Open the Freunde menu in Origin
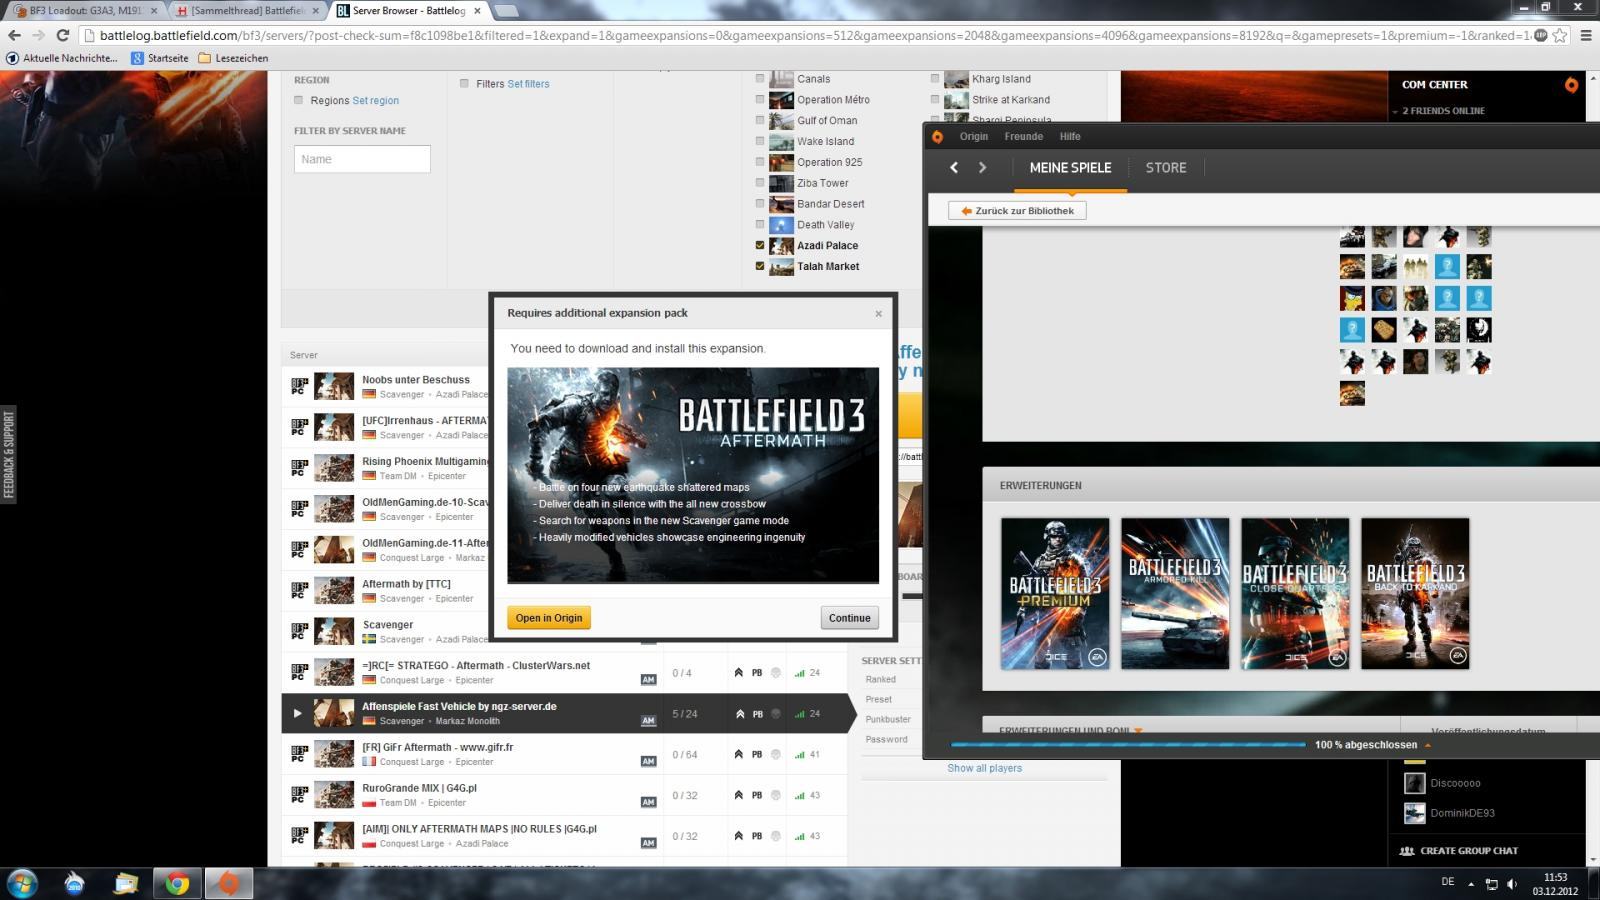Viewport: 1600px width, 900px height. (x=1023, y=137)
